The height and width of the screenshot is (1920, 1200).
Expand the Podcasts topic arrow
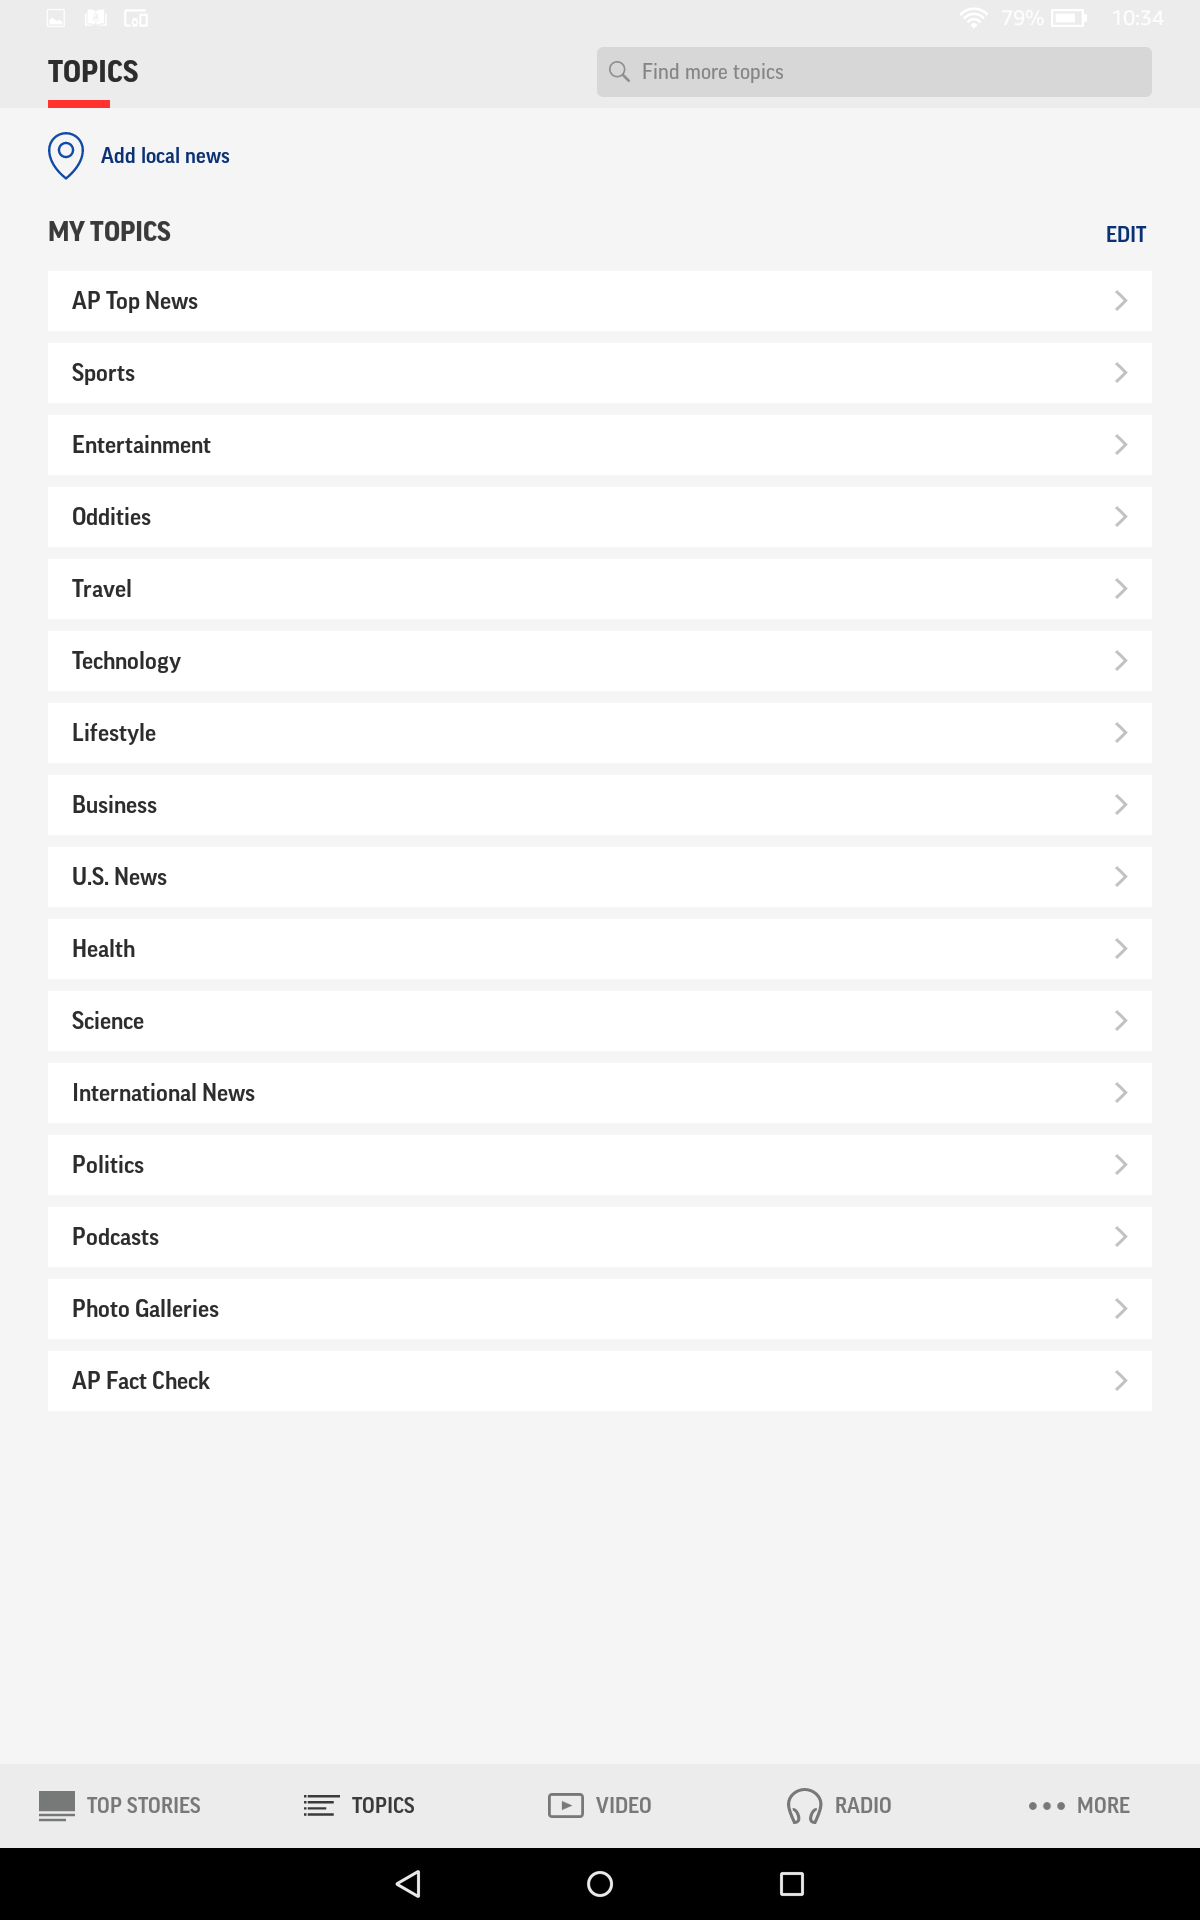click(x=1120, y=1236)
